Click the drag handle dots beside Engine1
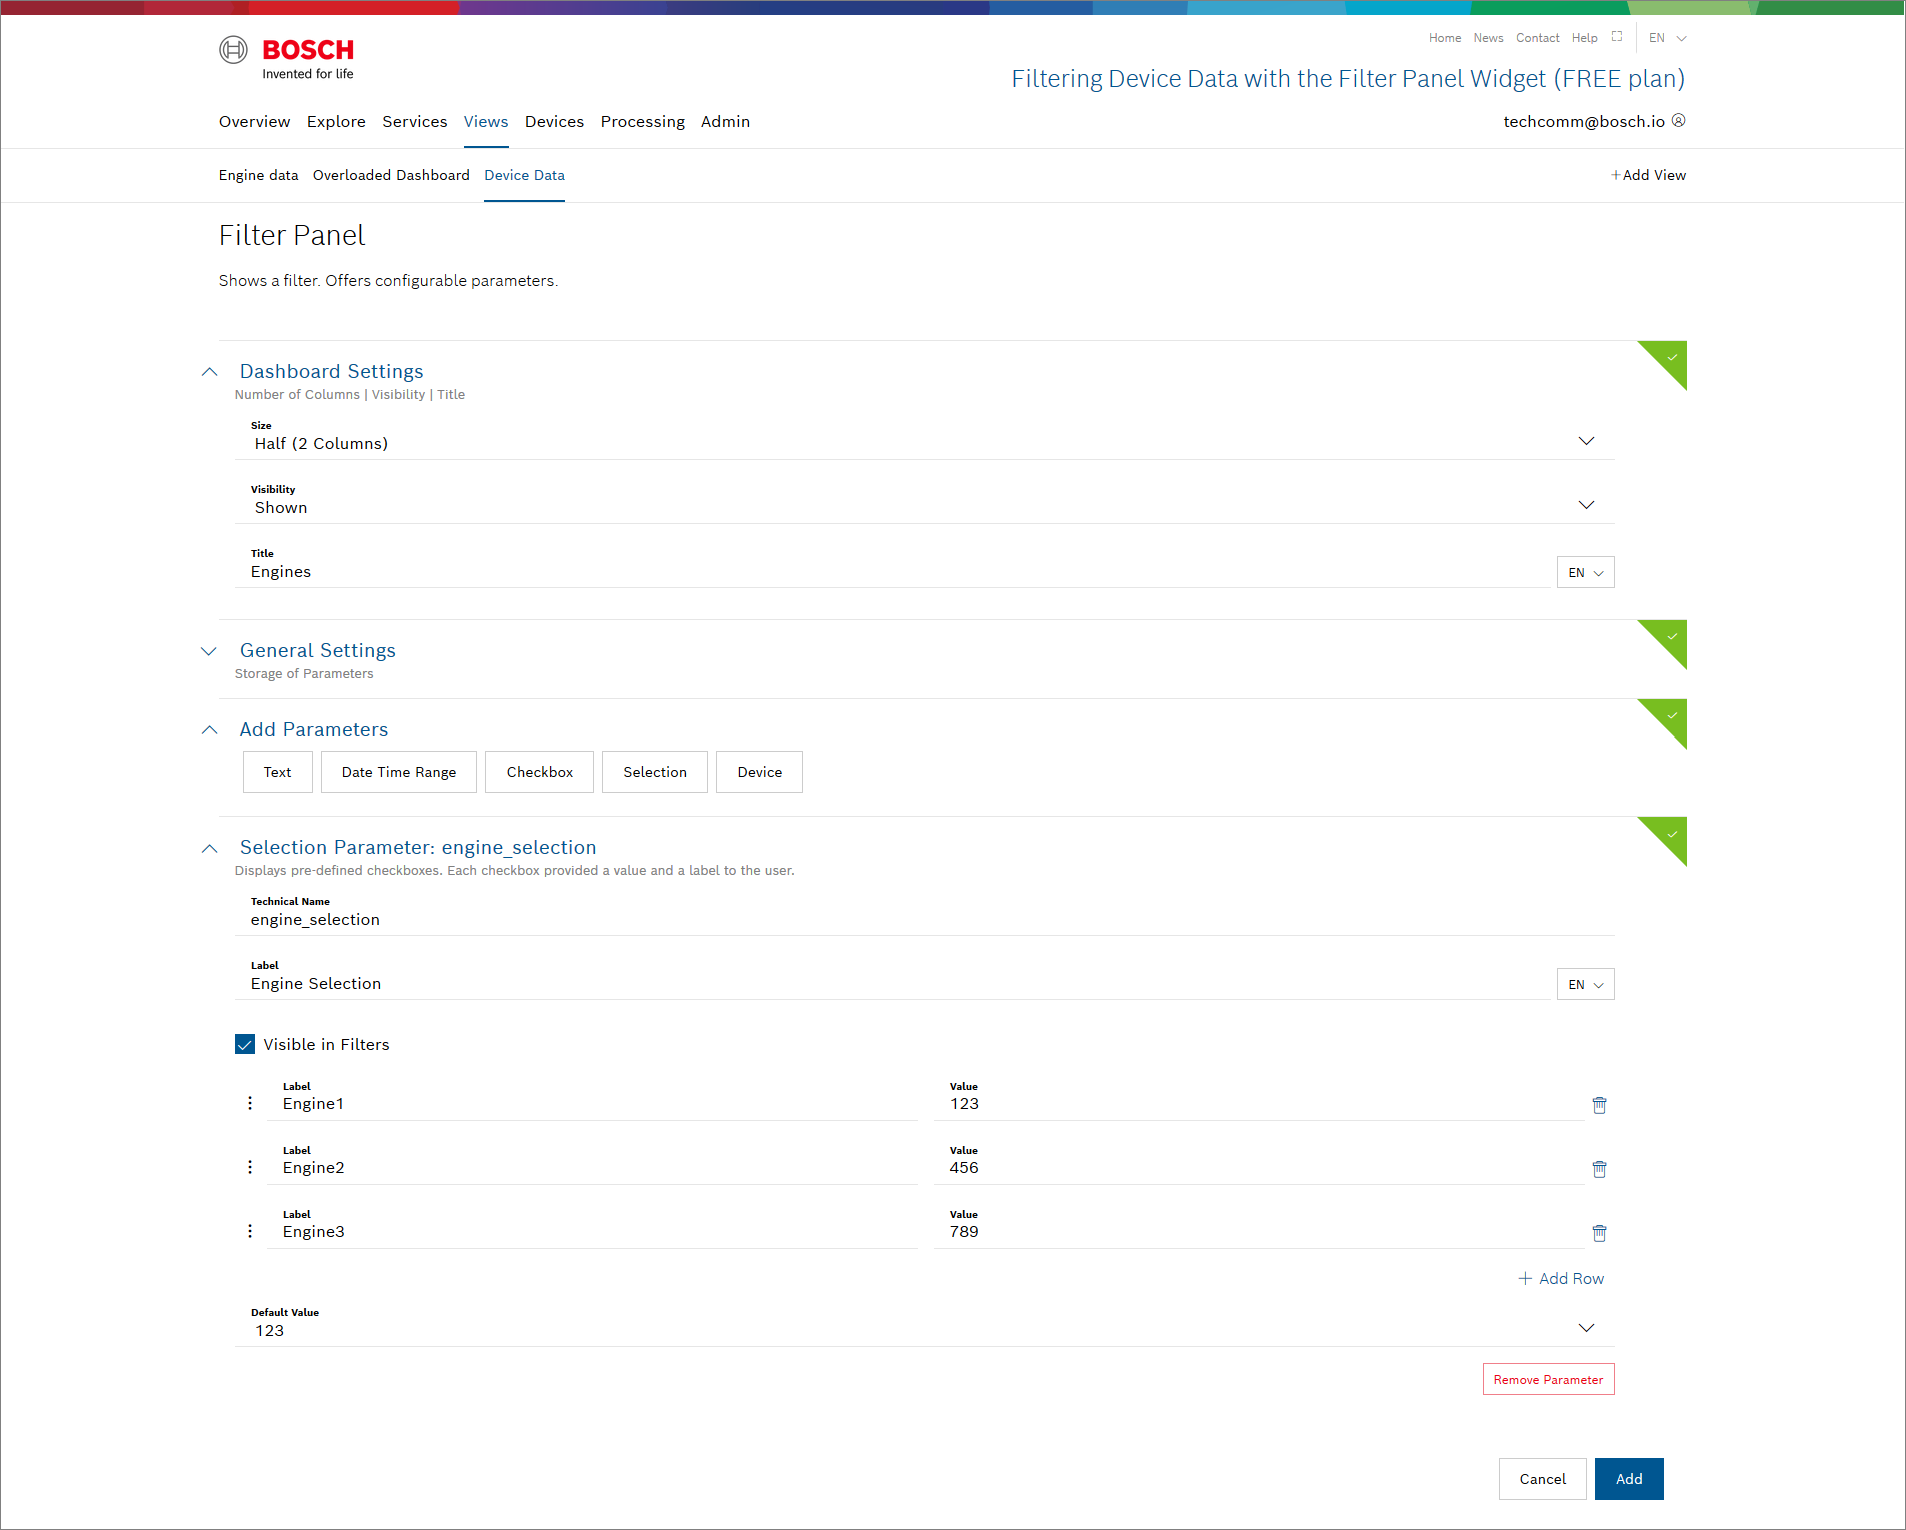The height and width of the screenshot is (1530, 1906). coord(250,1103)
